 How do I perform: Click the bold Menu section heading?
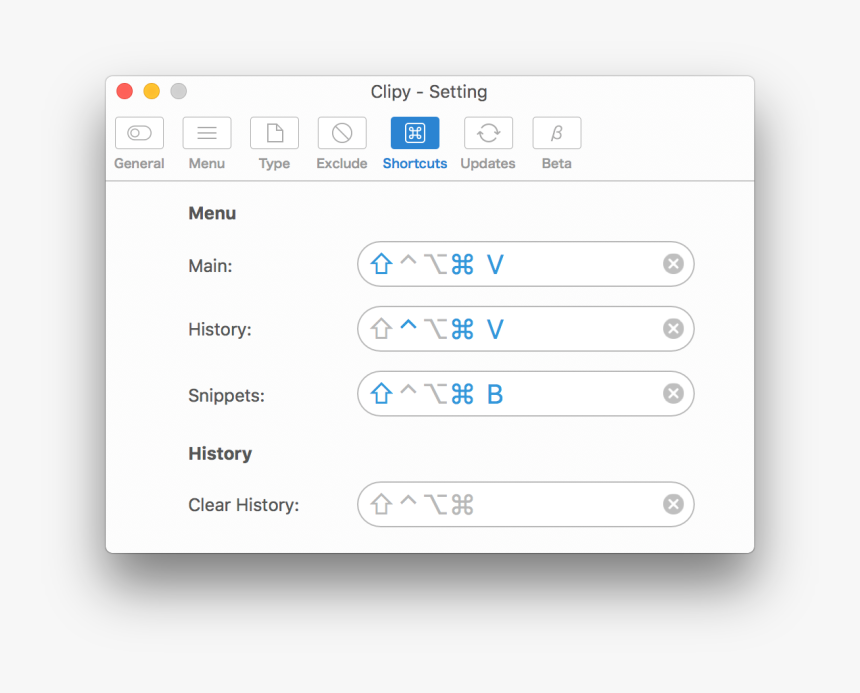[x=212, y=213]
